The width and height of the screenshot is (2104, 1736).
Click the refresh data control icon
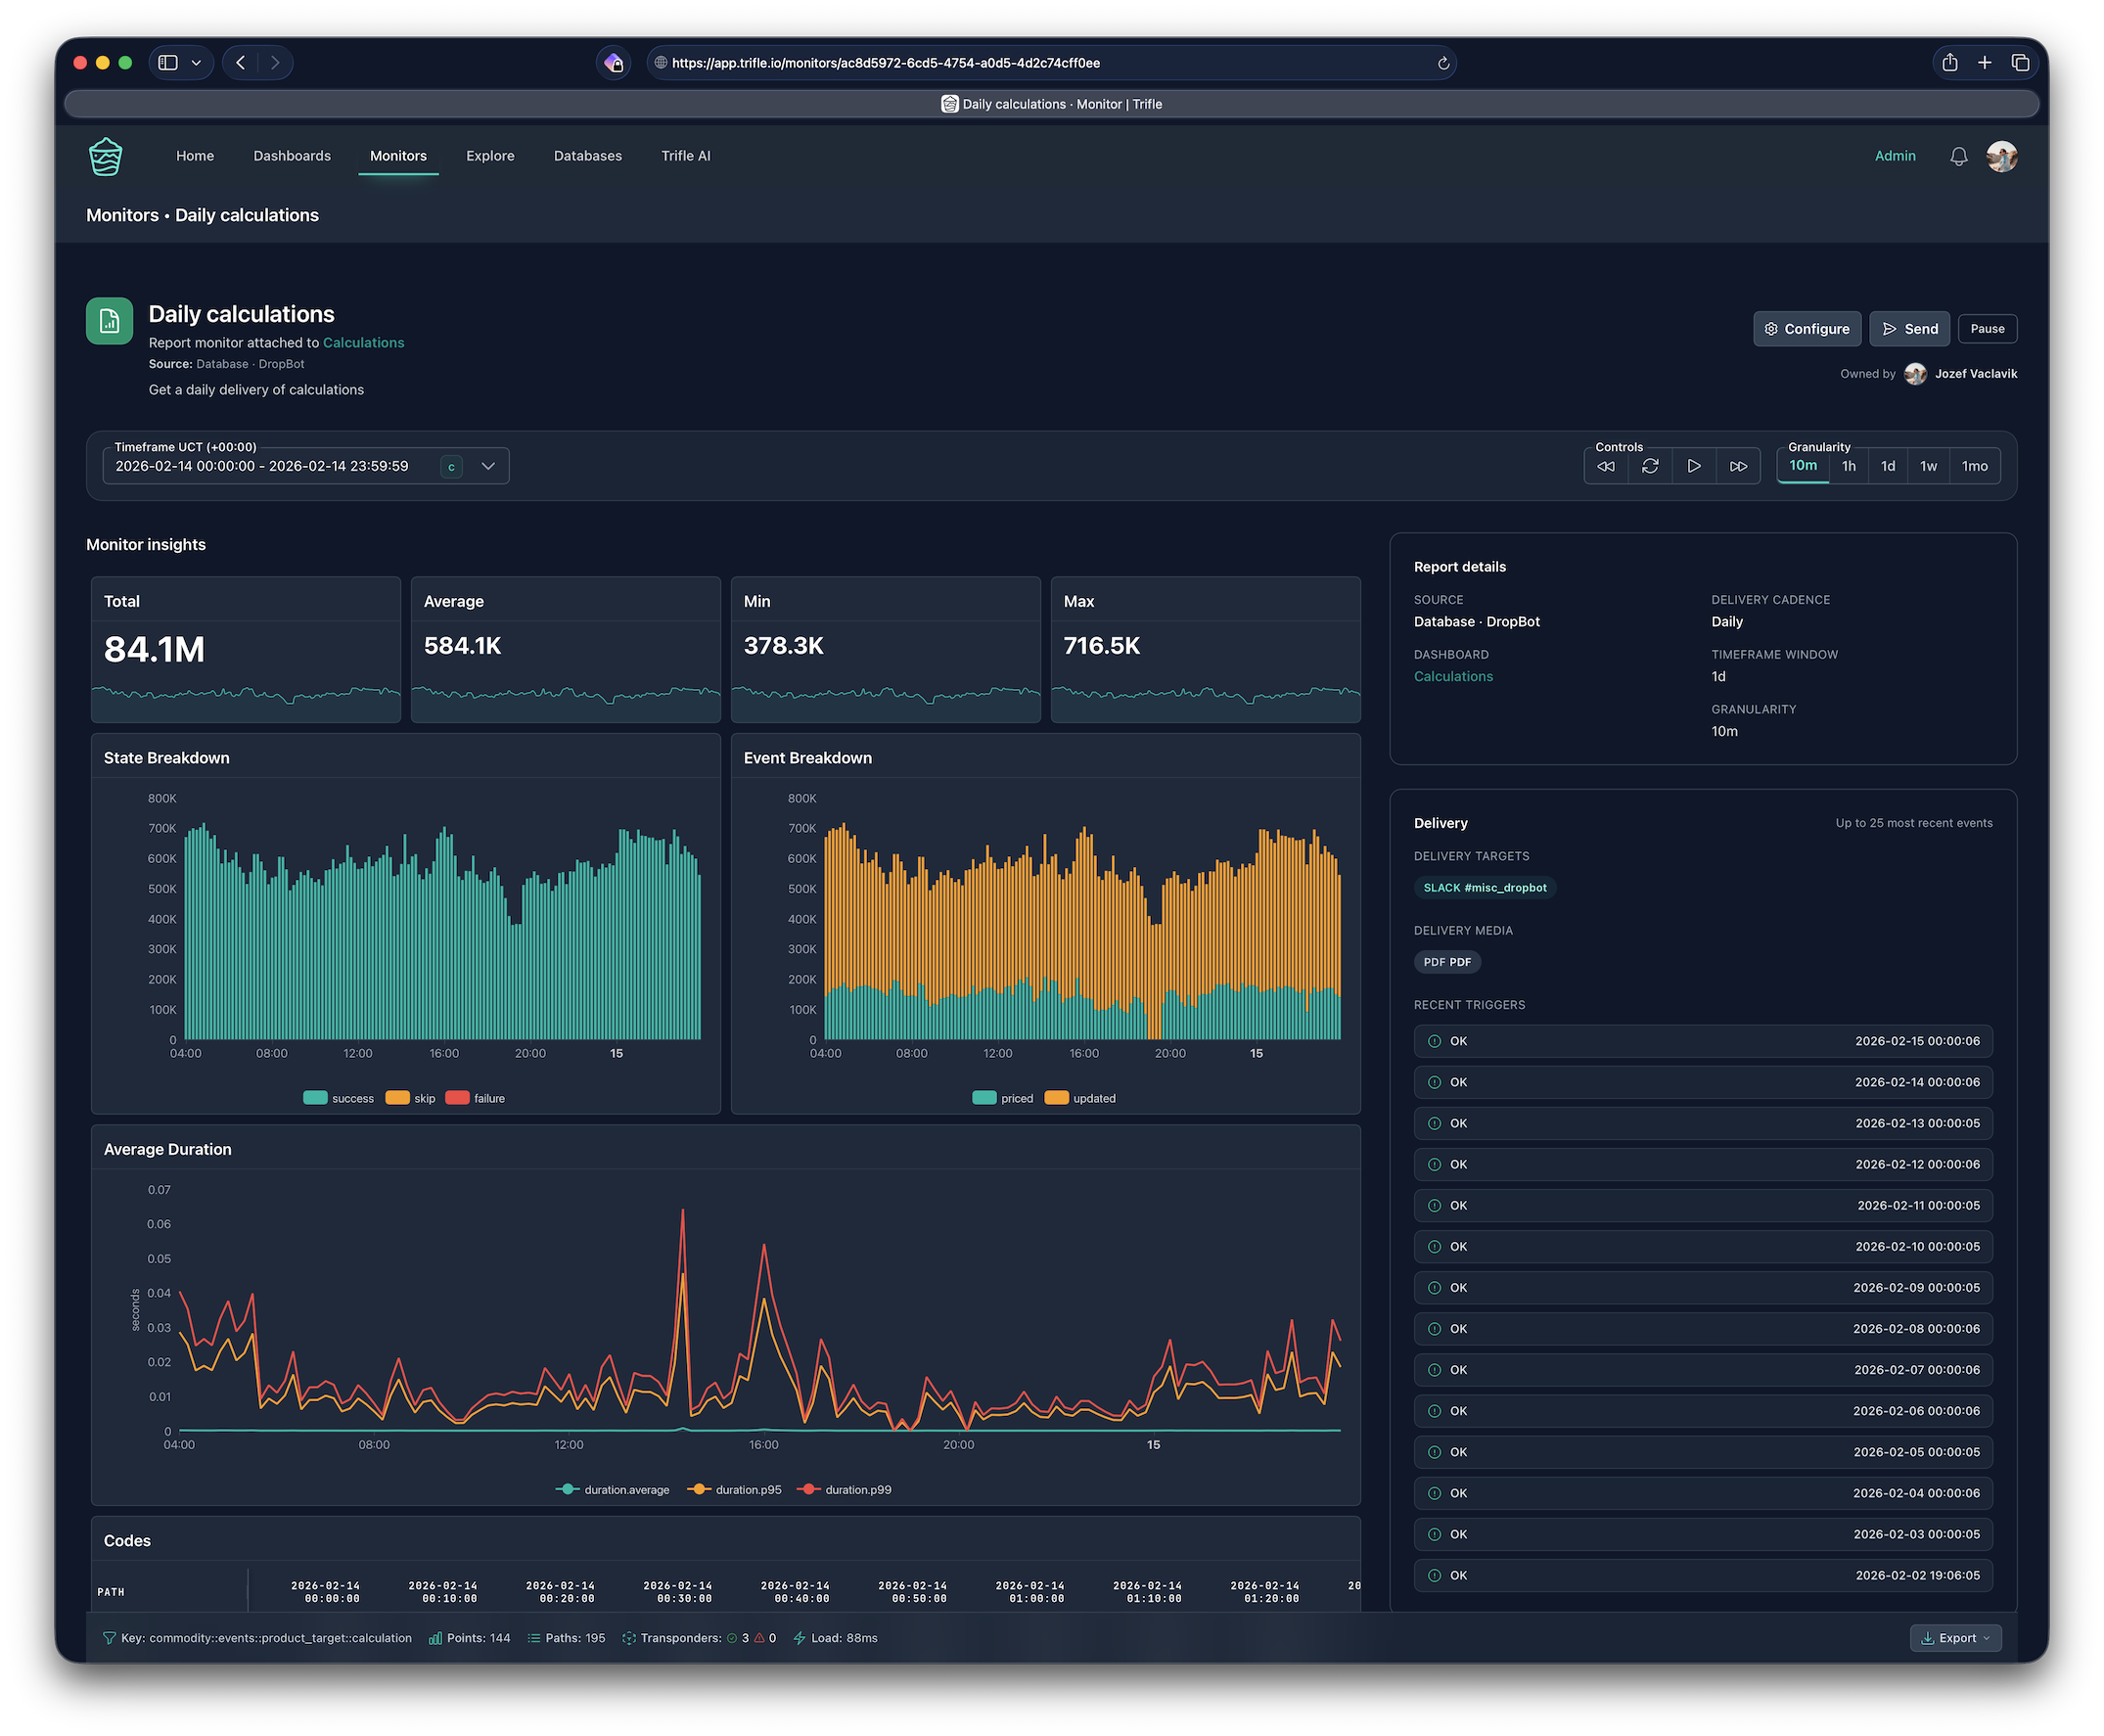1650,466
